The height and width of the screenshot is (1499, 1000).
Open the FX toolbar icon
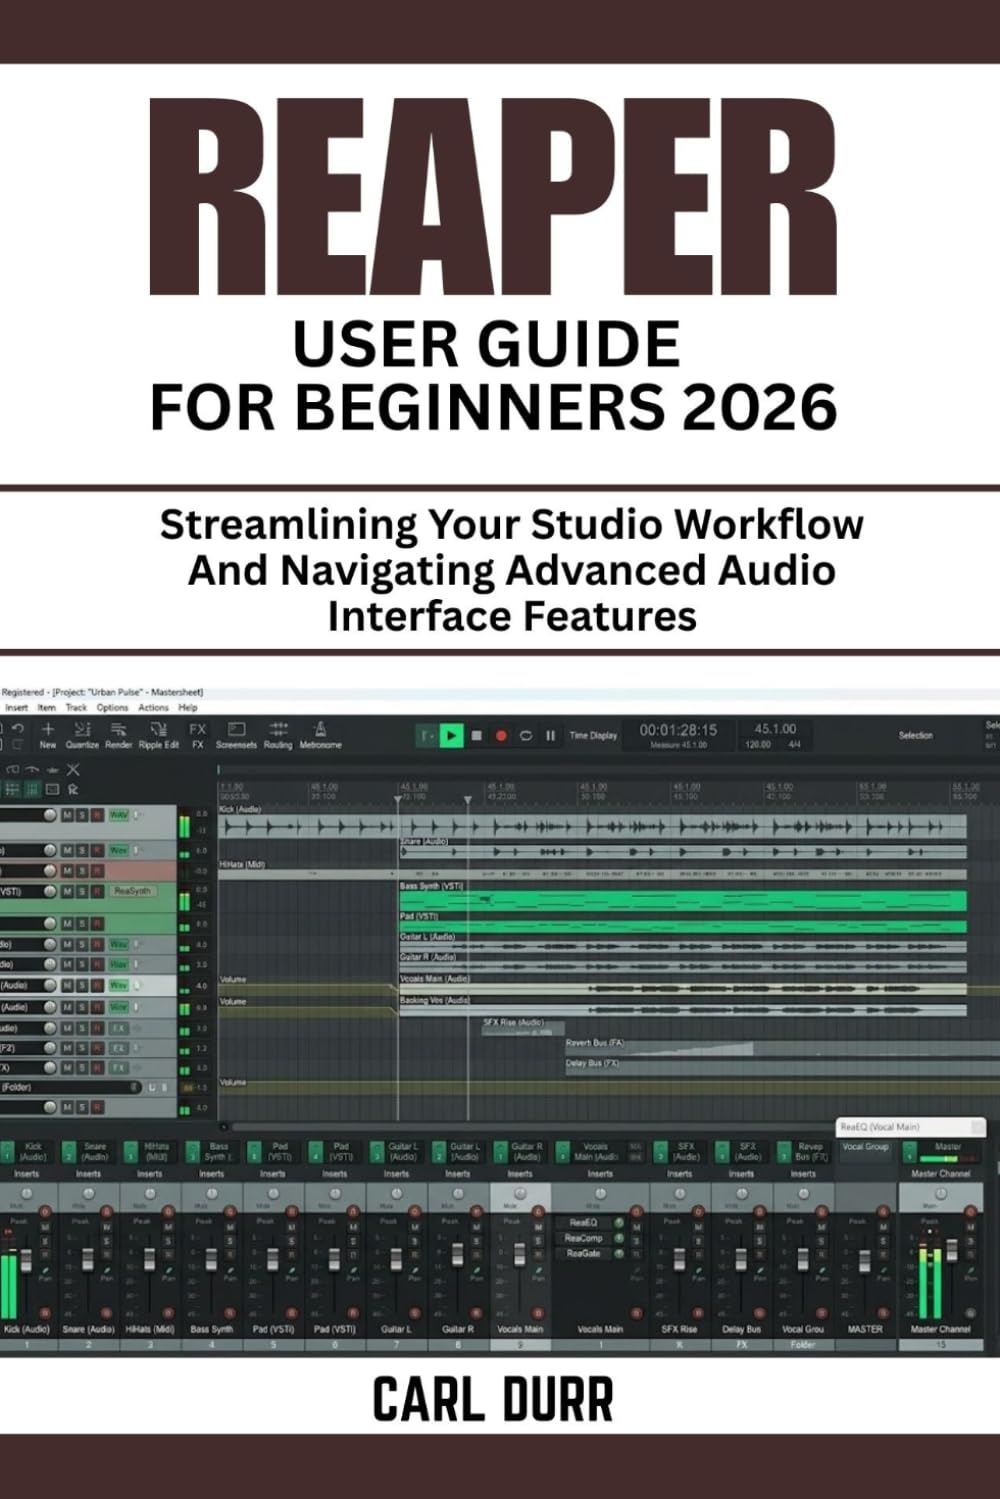(197, 735)
